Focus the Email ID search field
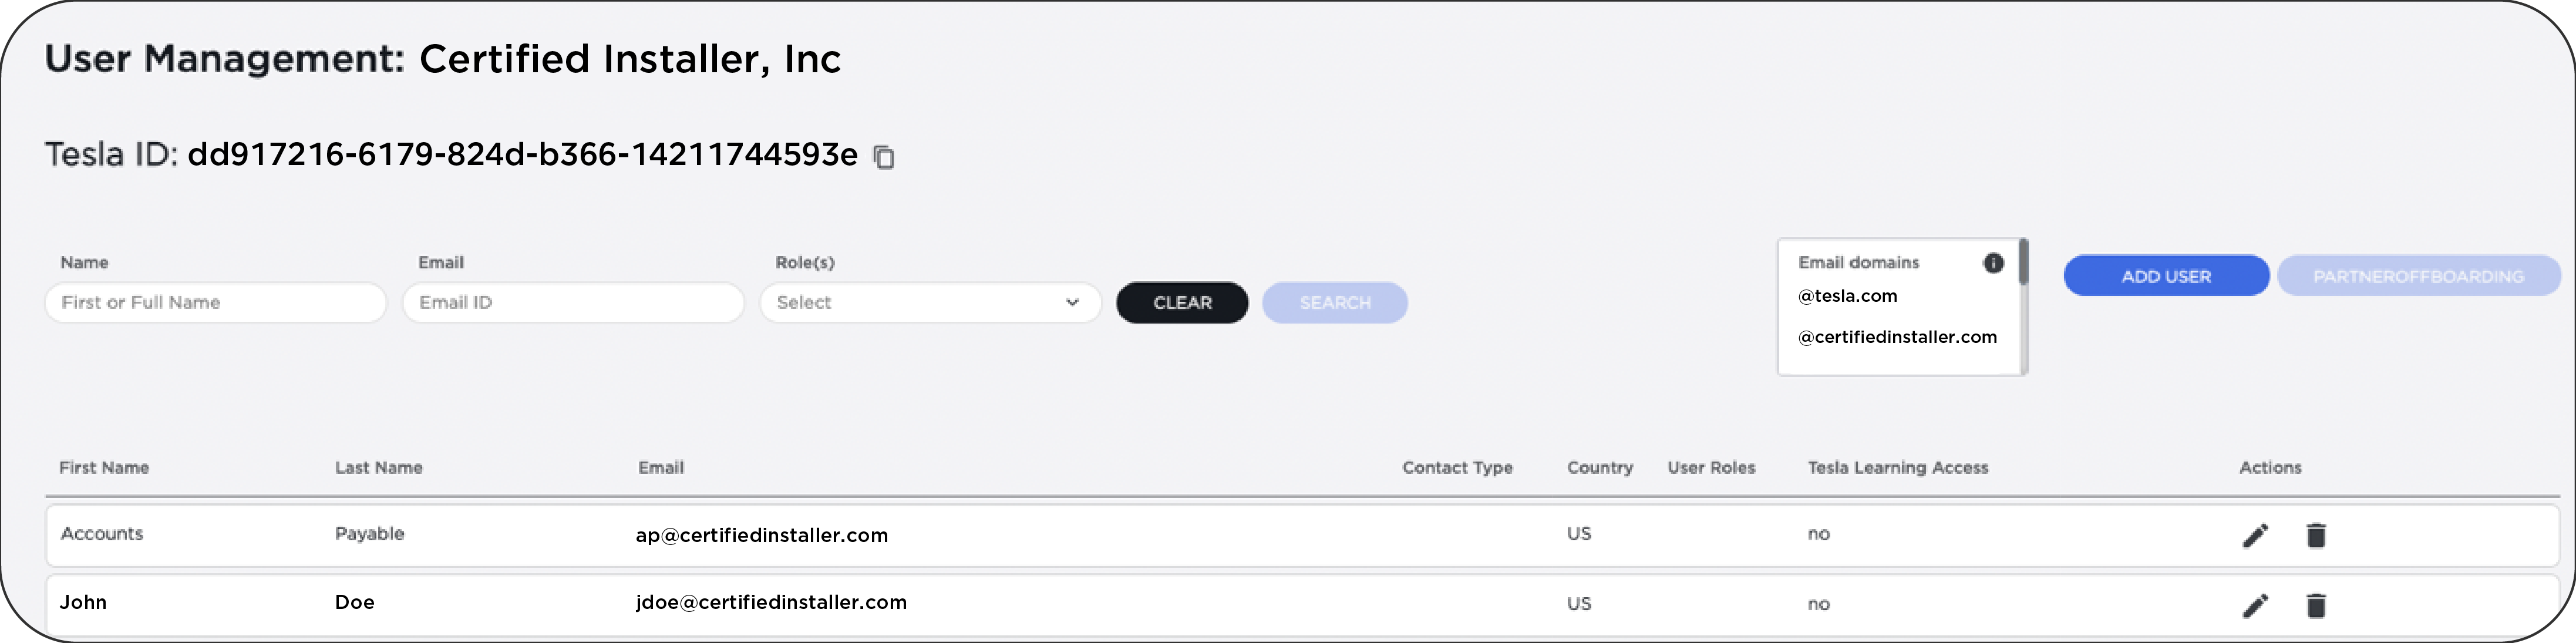2576x643 pixels. 573,302
